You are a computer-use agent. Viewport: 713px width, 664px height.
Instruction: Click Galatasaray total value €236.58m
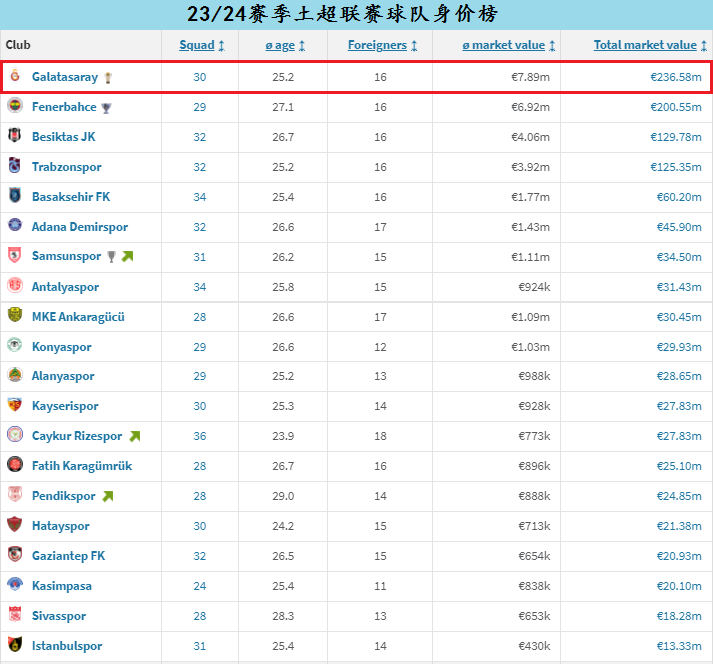(676, 77)
